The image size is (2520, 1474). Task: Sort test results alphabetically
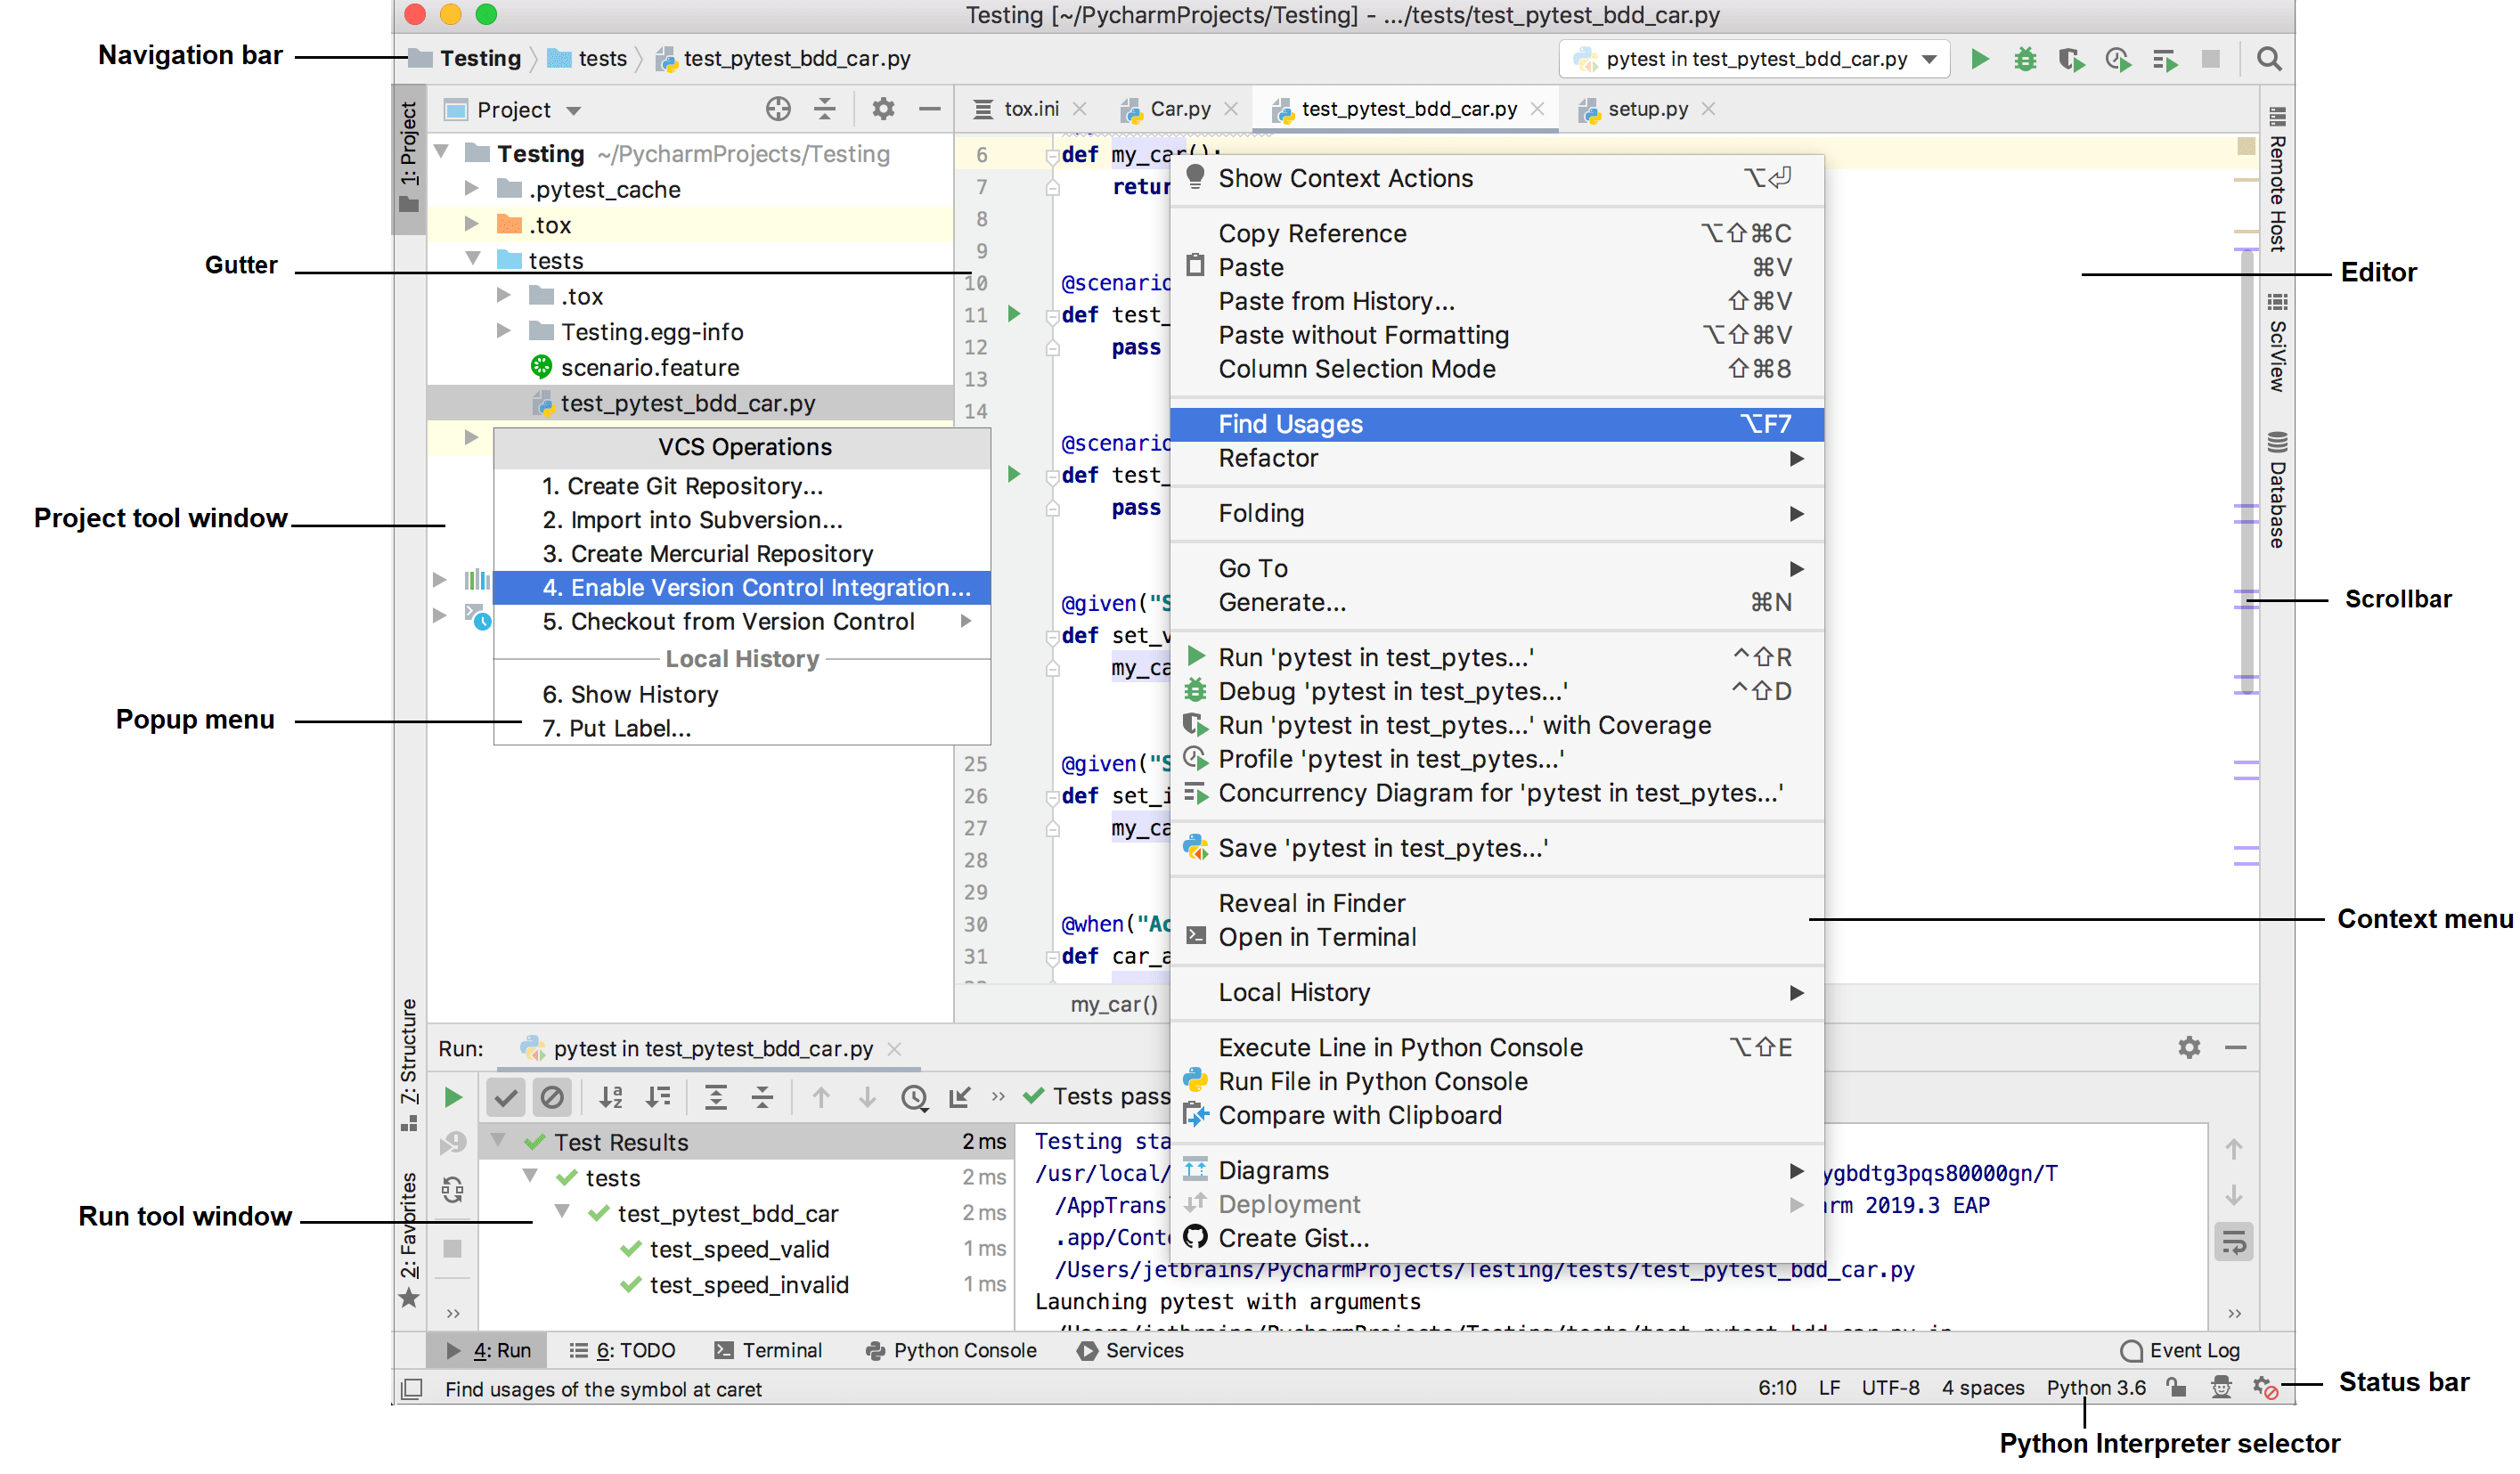click(x=611, y=1097)
